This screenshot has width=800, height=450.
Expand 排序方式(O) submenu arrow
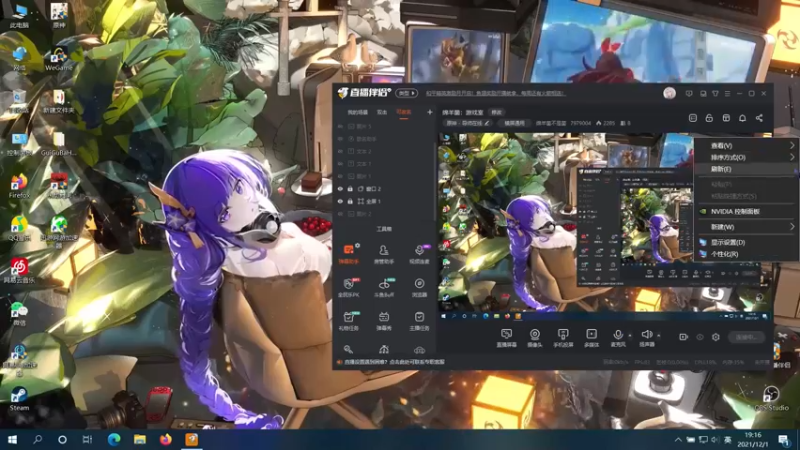point(792,157)
